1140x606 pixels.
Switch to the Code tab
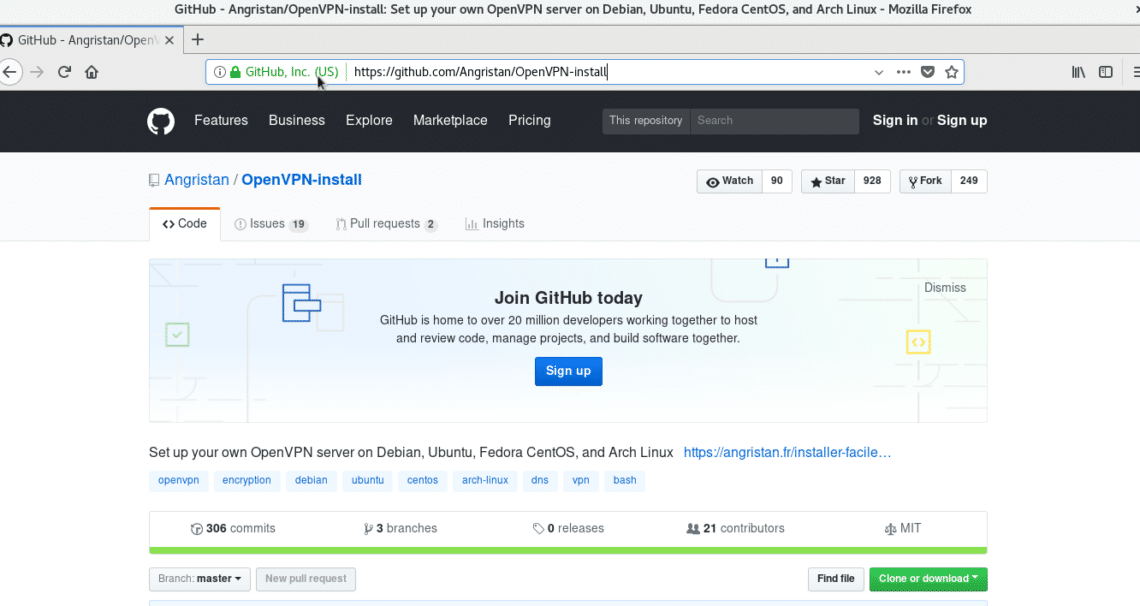pyautogui.click(x=185, y=224)
